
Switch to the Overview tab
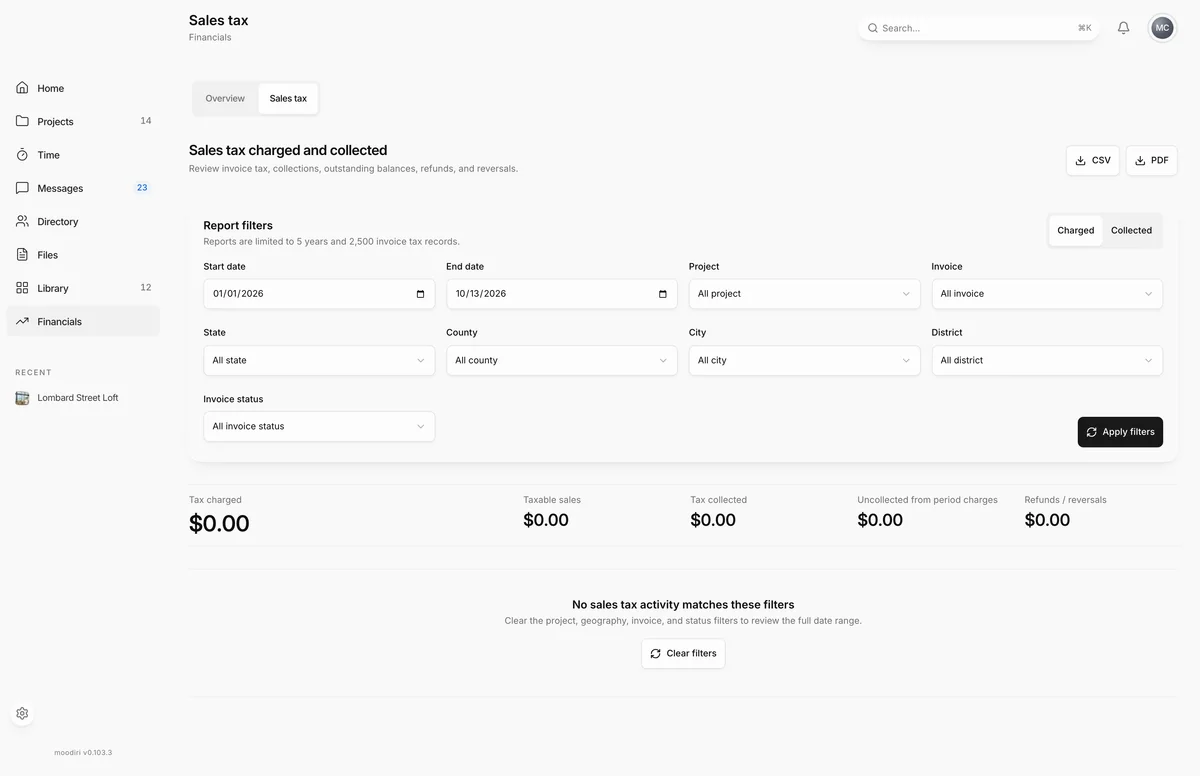click(225, 98)
